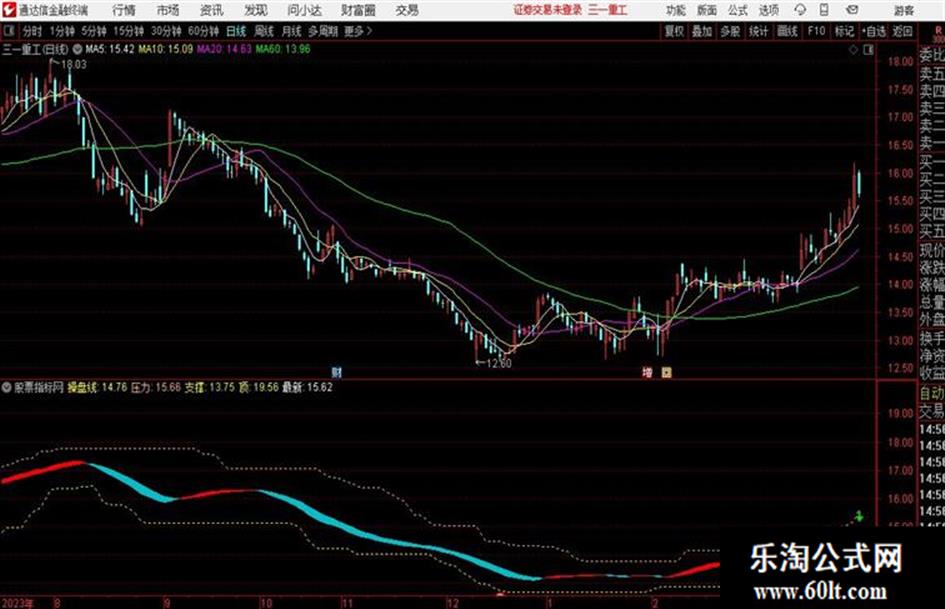Click 支撑: 13.75 indicator value
The height and width of the screenshot is (609, 945).
[209, 387]
